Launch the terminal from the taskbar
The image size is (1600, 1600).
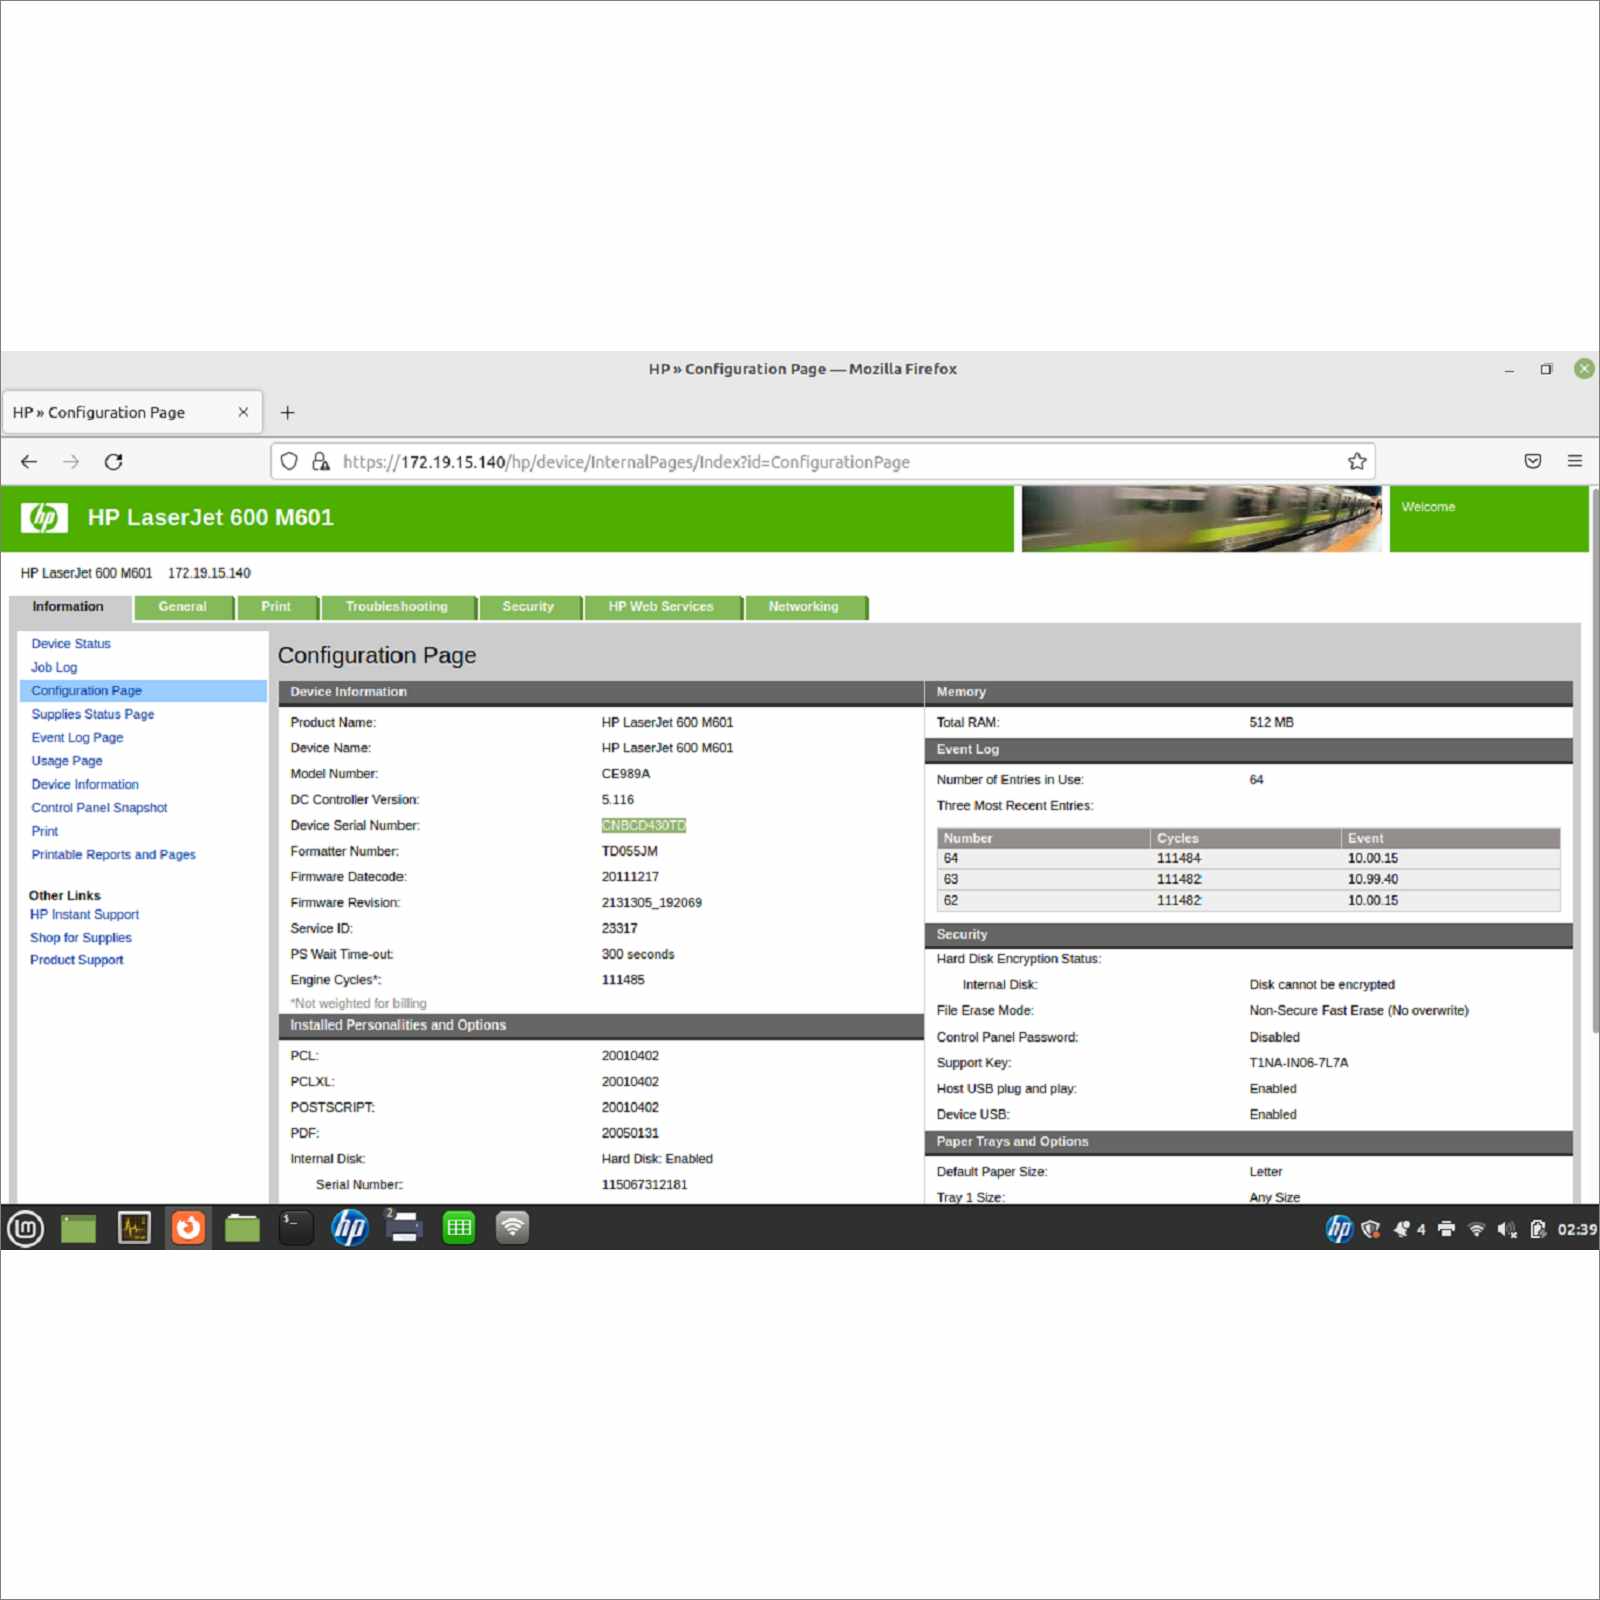click(x=296, y=1228)
